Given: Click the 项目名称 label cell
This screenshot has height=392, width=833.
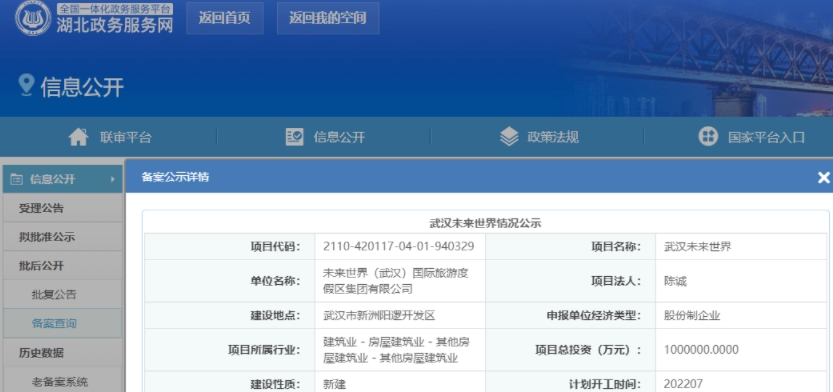Looking at the screenshot, I should pyautogui.click(x=571, y=246).
